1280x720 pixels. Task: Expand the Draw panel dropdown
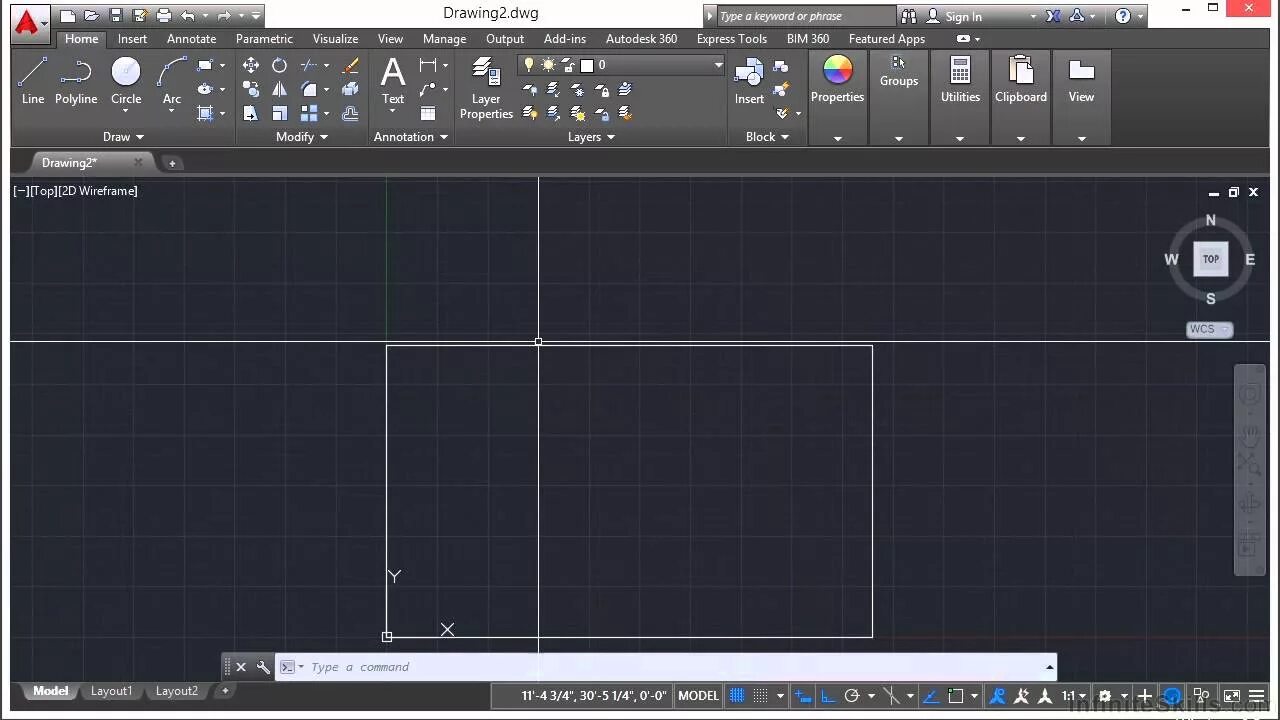coord(123,137)
